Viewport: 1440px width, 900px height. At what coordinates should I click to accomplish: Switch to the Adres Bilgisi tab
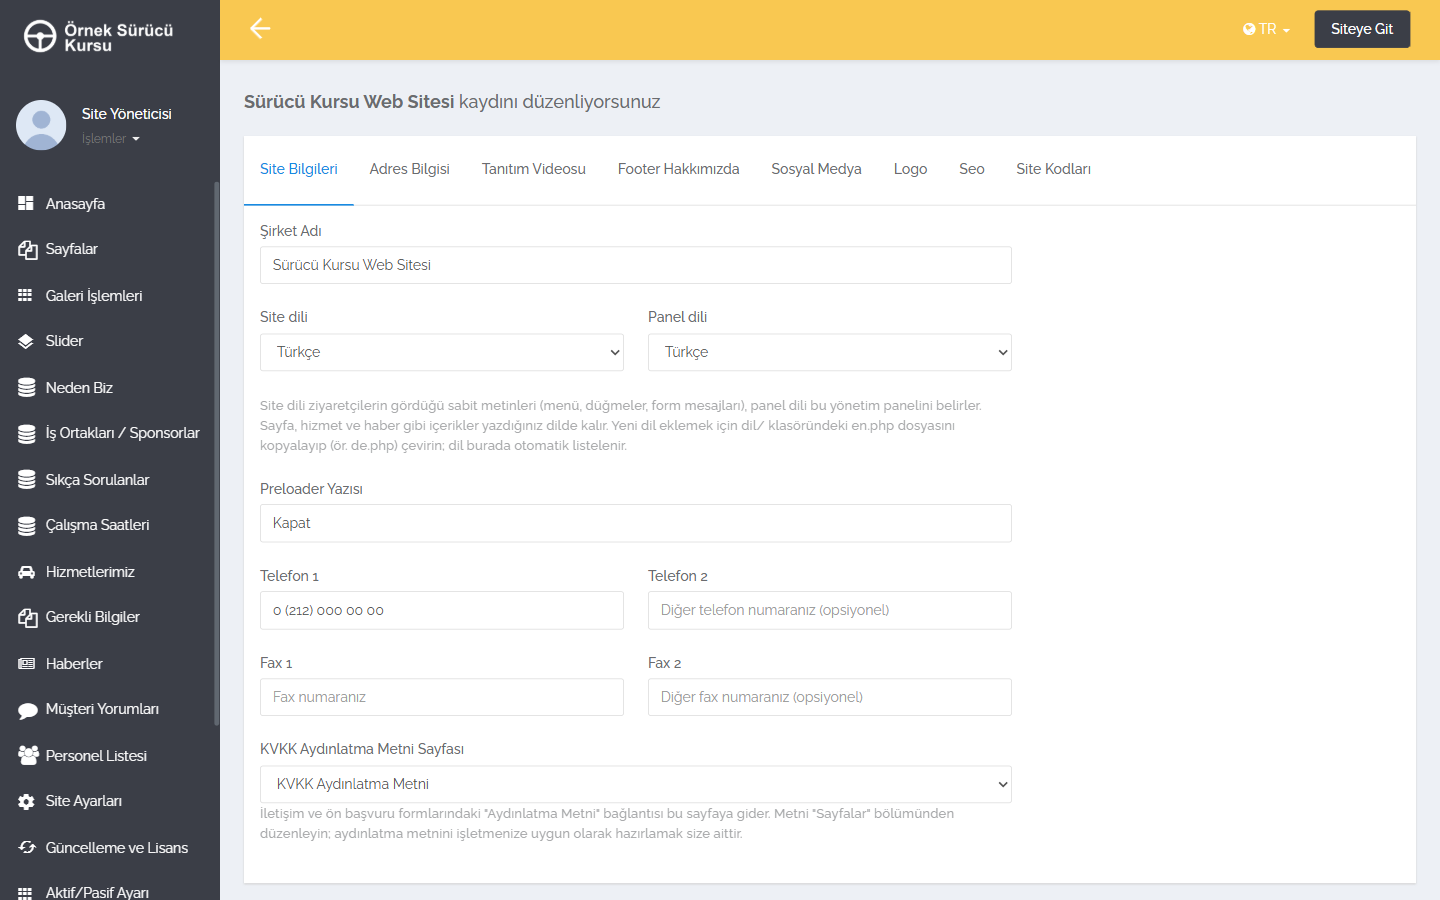(x=410, y=169)
